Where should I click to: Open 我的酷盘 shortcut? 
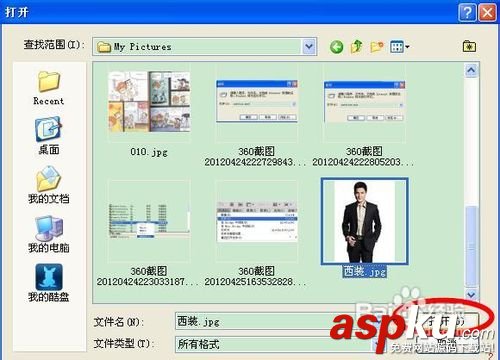tap(49, 283)
